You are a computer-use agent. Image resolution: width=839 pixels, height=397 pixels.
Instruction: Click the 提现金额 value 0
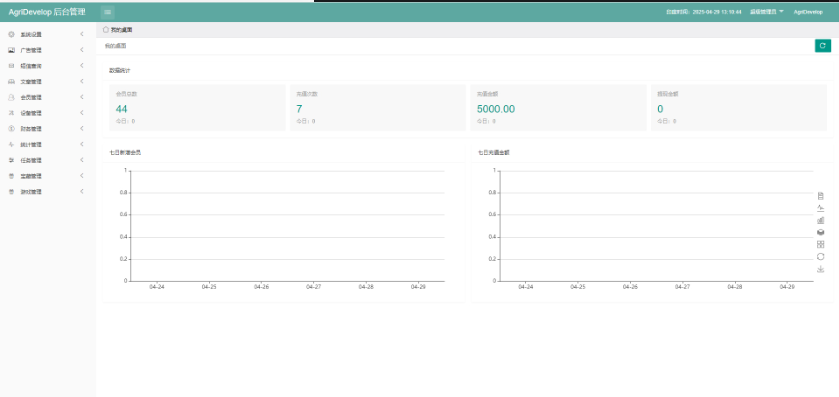coord(660,109)
